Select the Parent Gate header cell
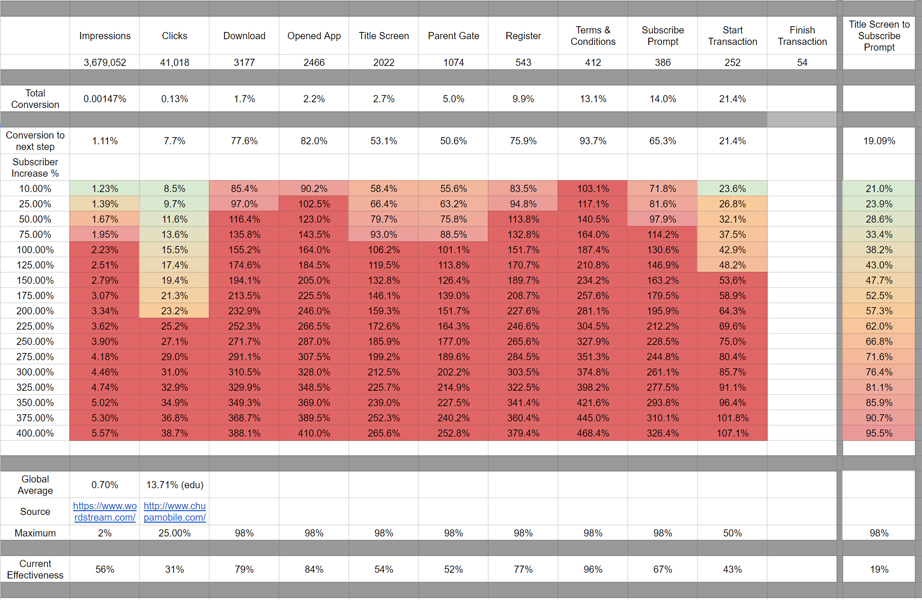922x600 pixels. pyautogui.click(x=453, y=36)
